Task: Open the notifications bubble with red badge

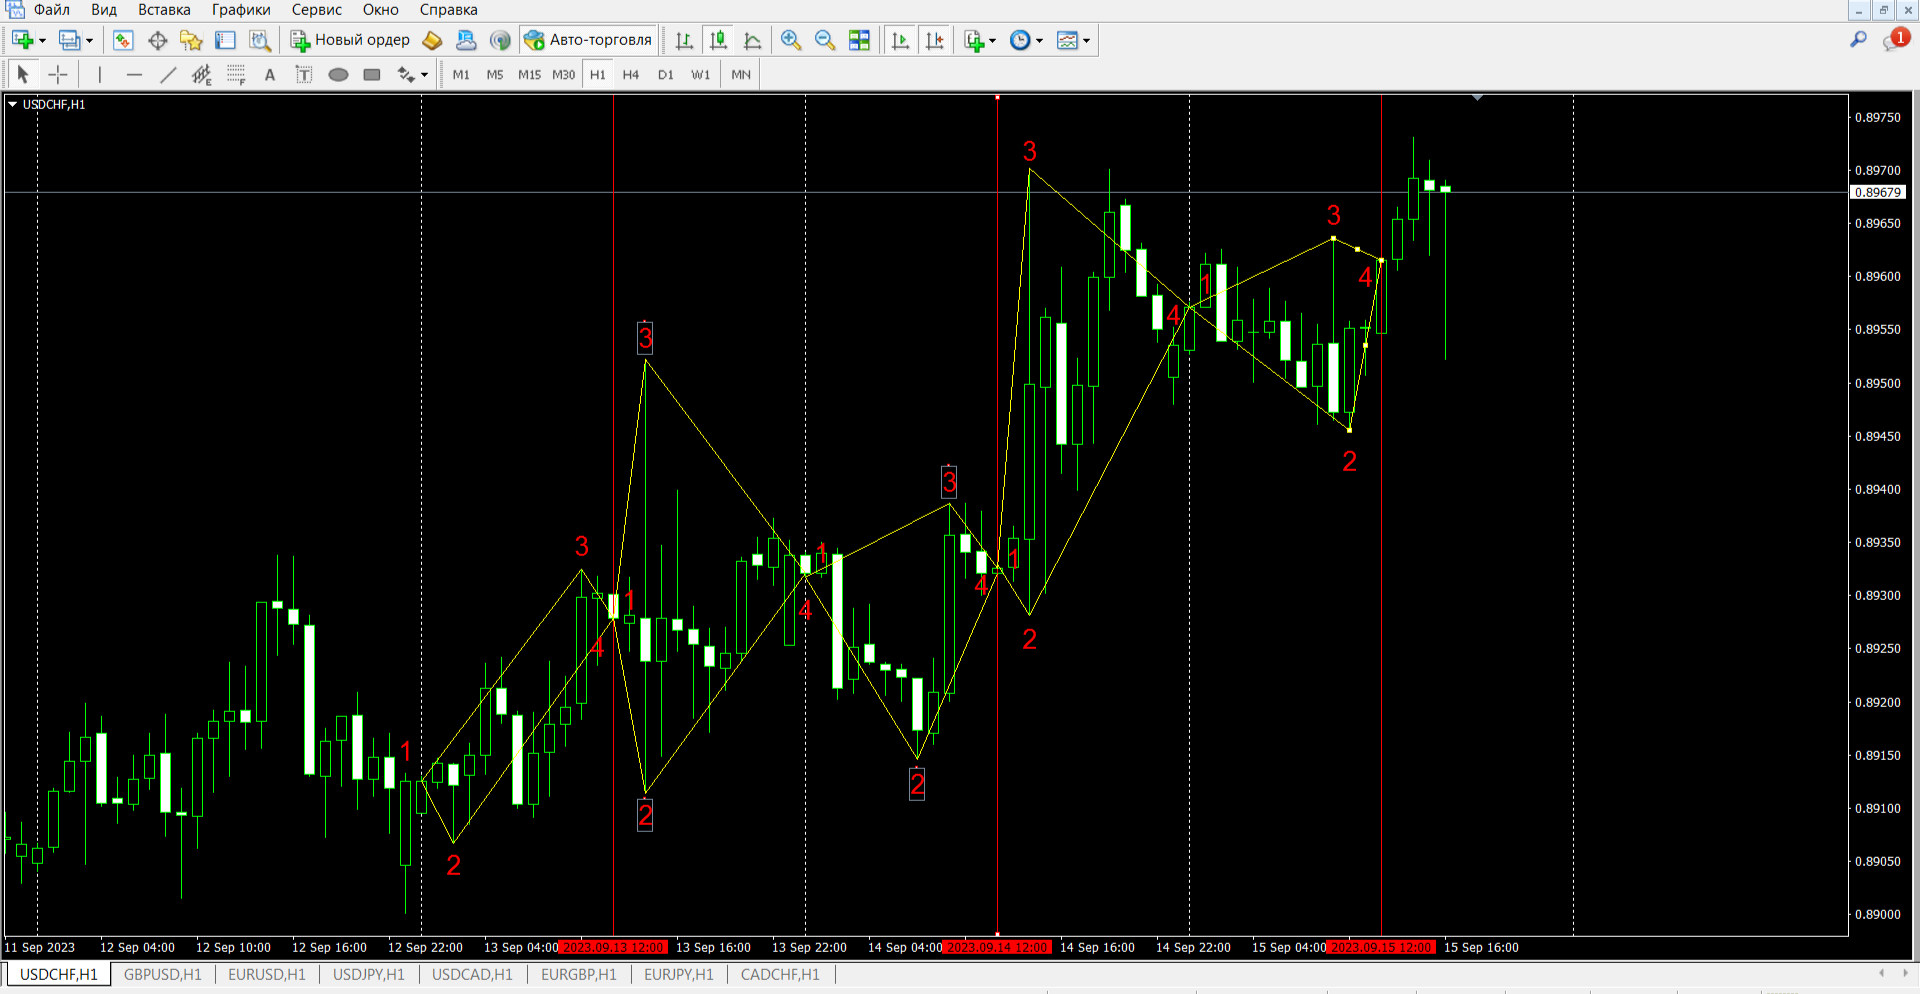Action: (1895, 39)
